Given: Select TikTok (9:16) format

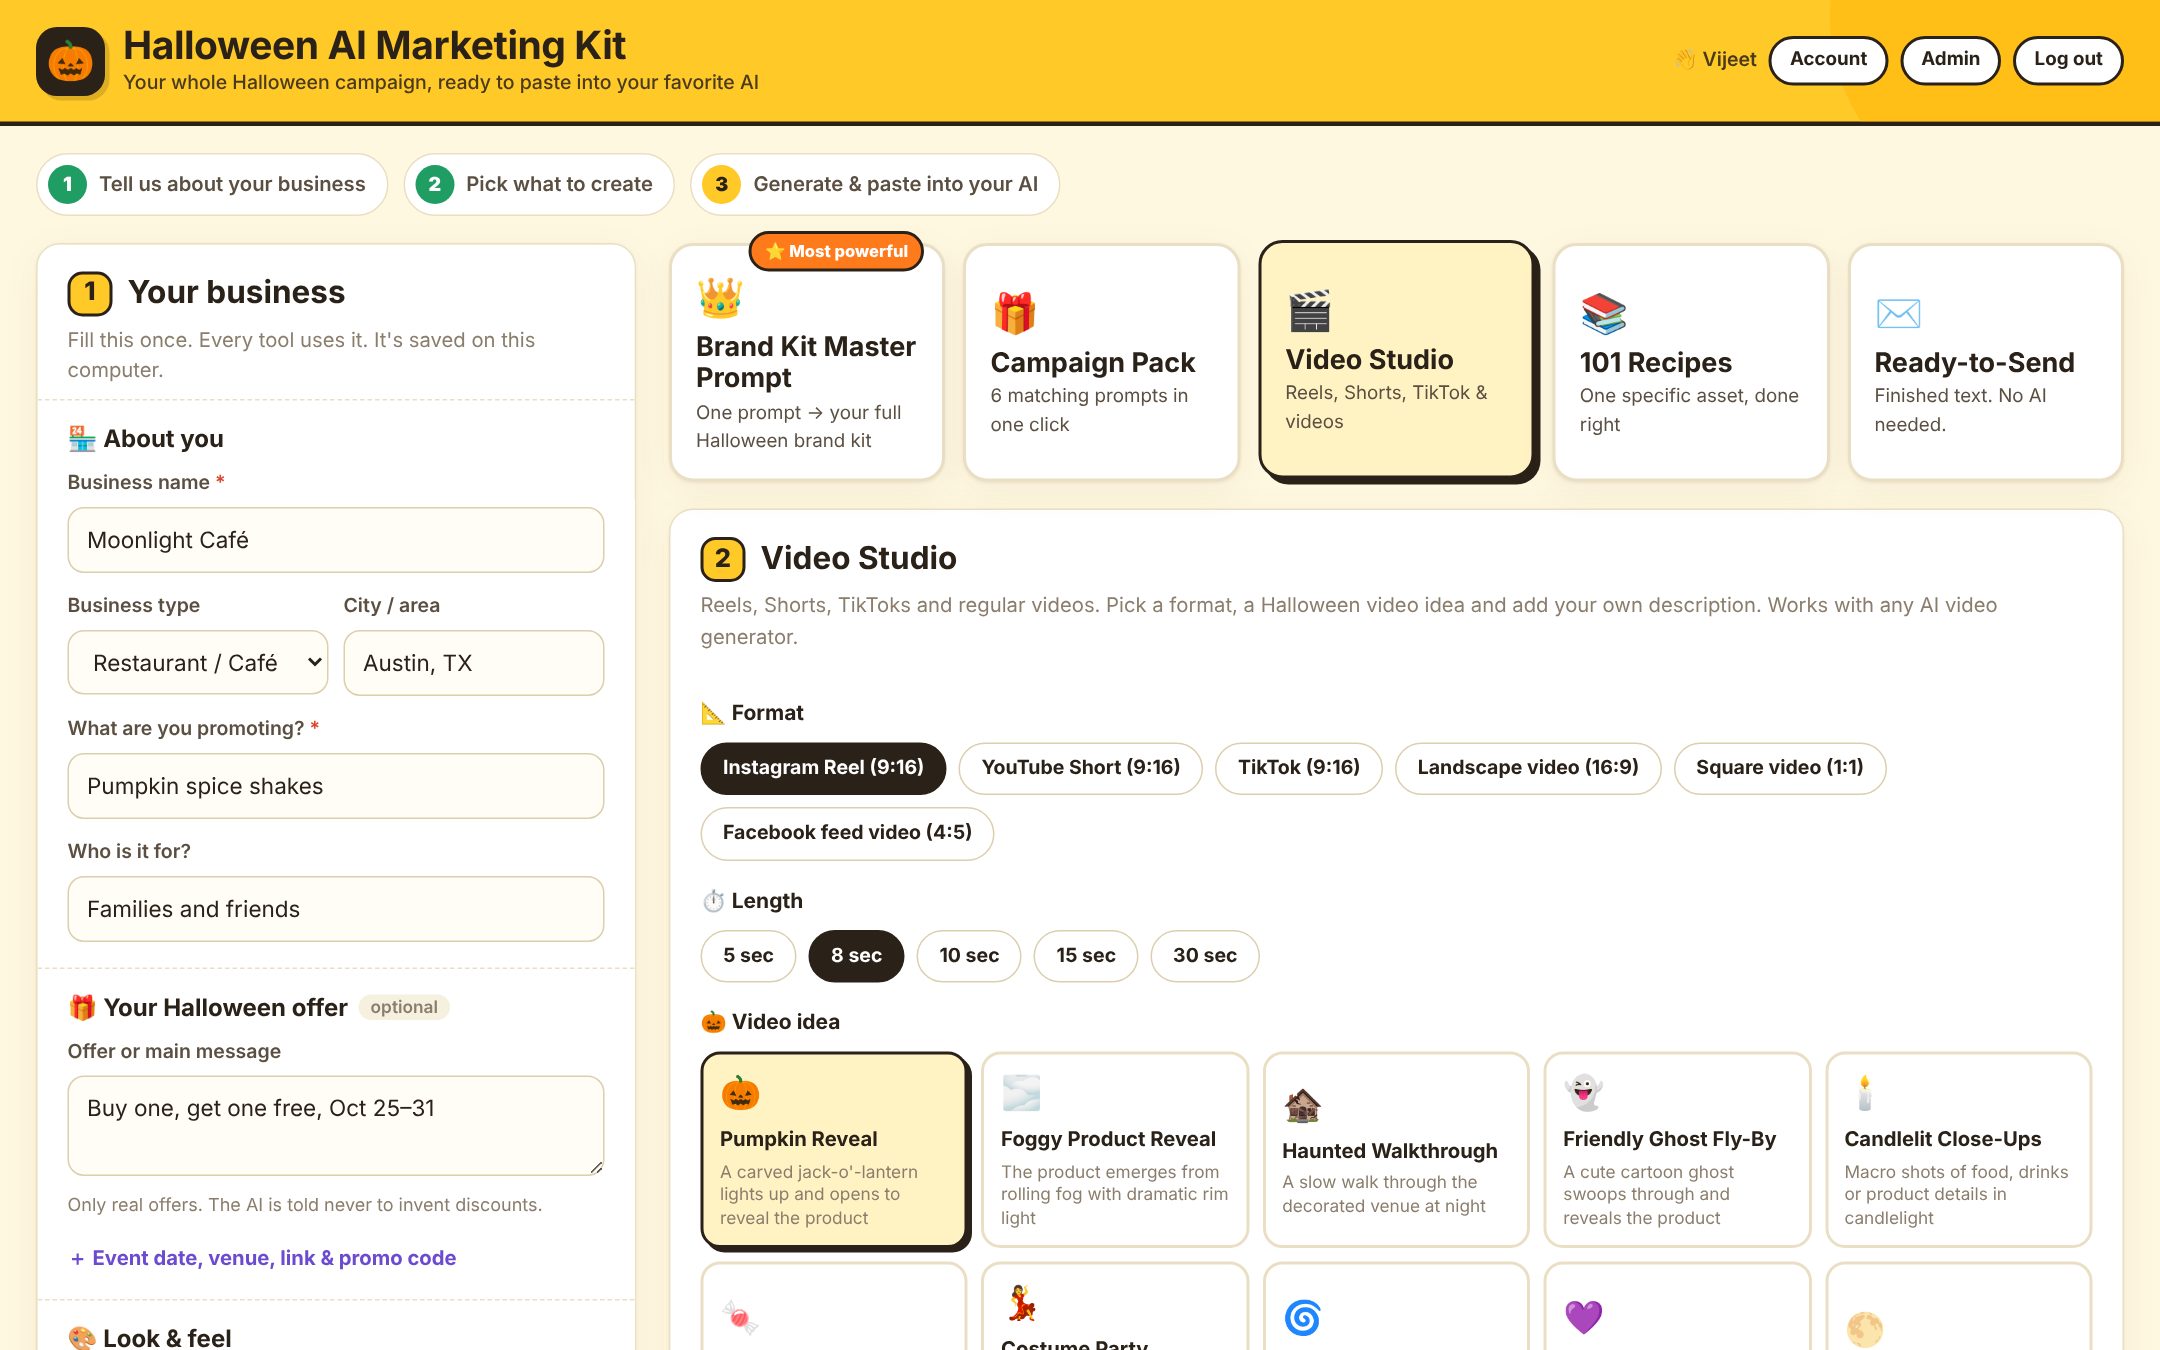Looking at the screenshot, I should click(1298, 768).
